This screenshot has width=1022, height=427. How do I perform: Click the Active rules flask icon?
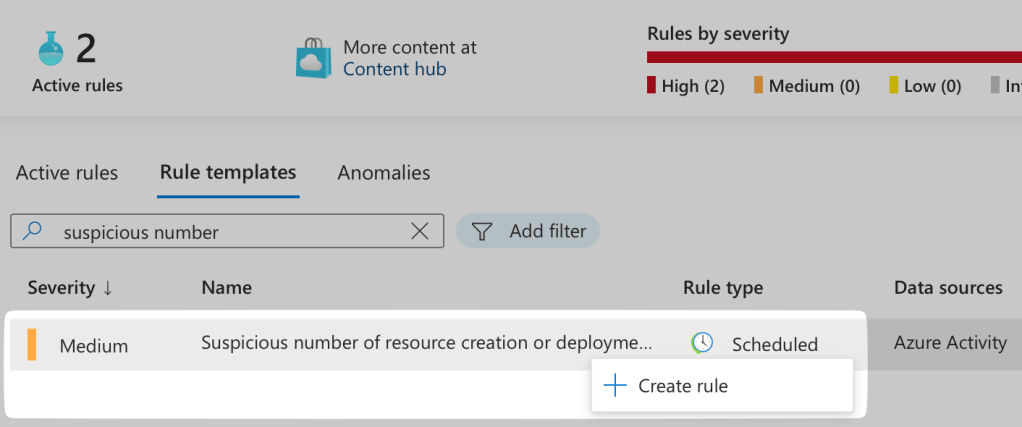(x=50, y=48)
